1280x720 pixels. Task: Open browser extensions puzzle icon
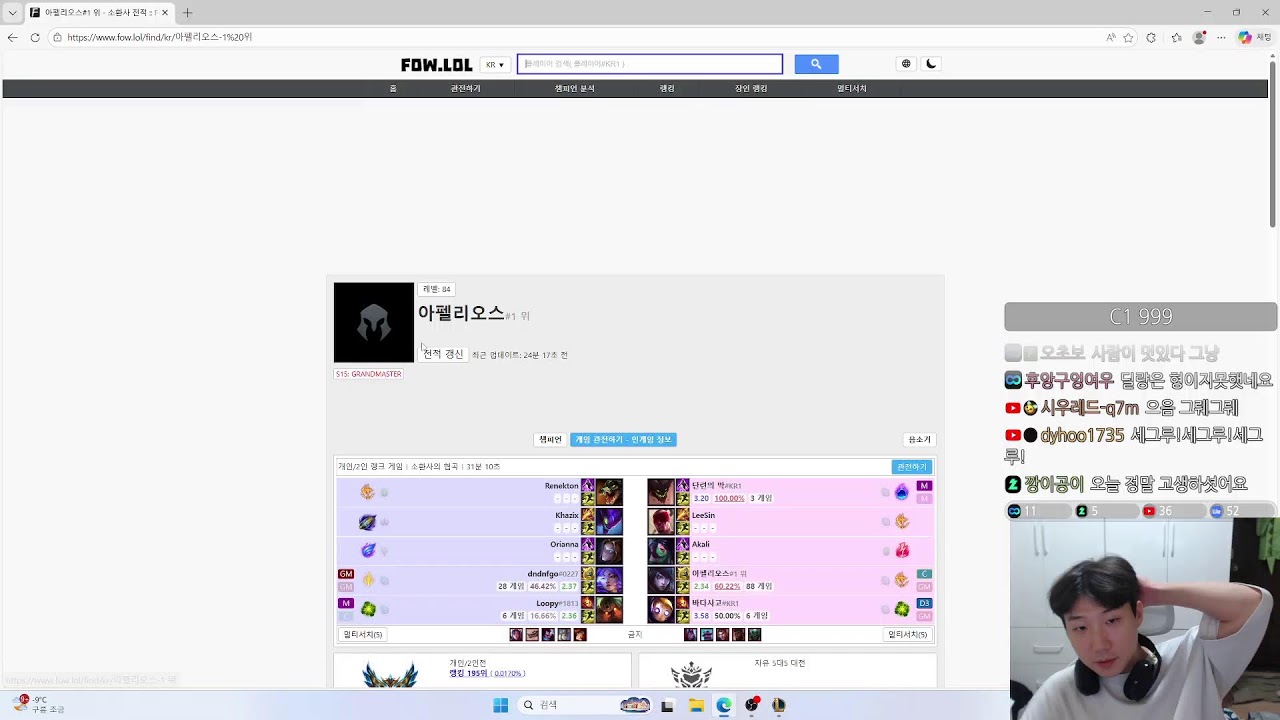click(1151, 37)
